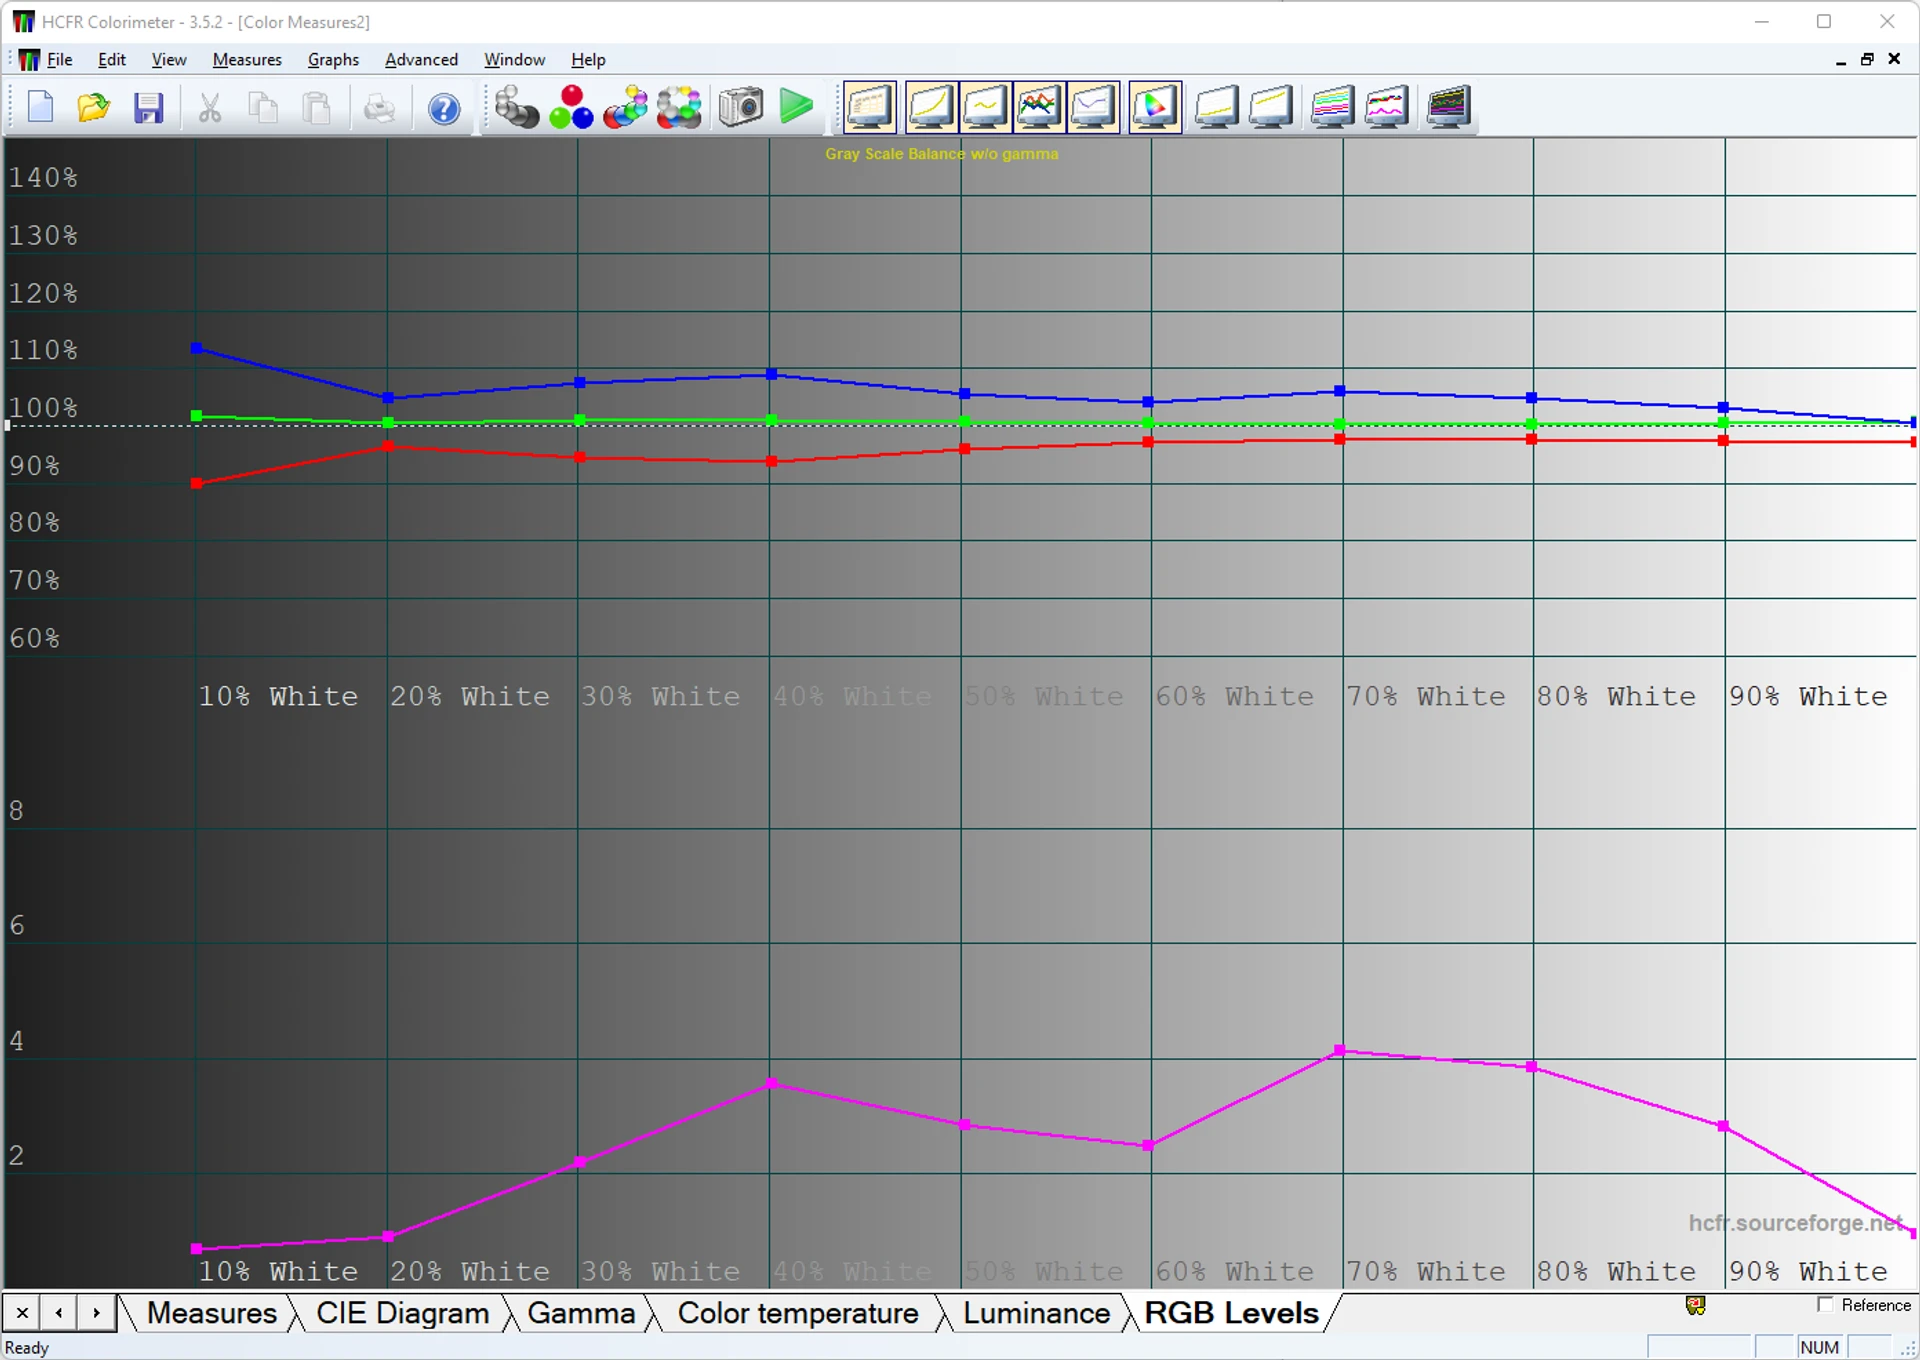
Task: Open the Advanced menu
Action: tap(421, 60)
